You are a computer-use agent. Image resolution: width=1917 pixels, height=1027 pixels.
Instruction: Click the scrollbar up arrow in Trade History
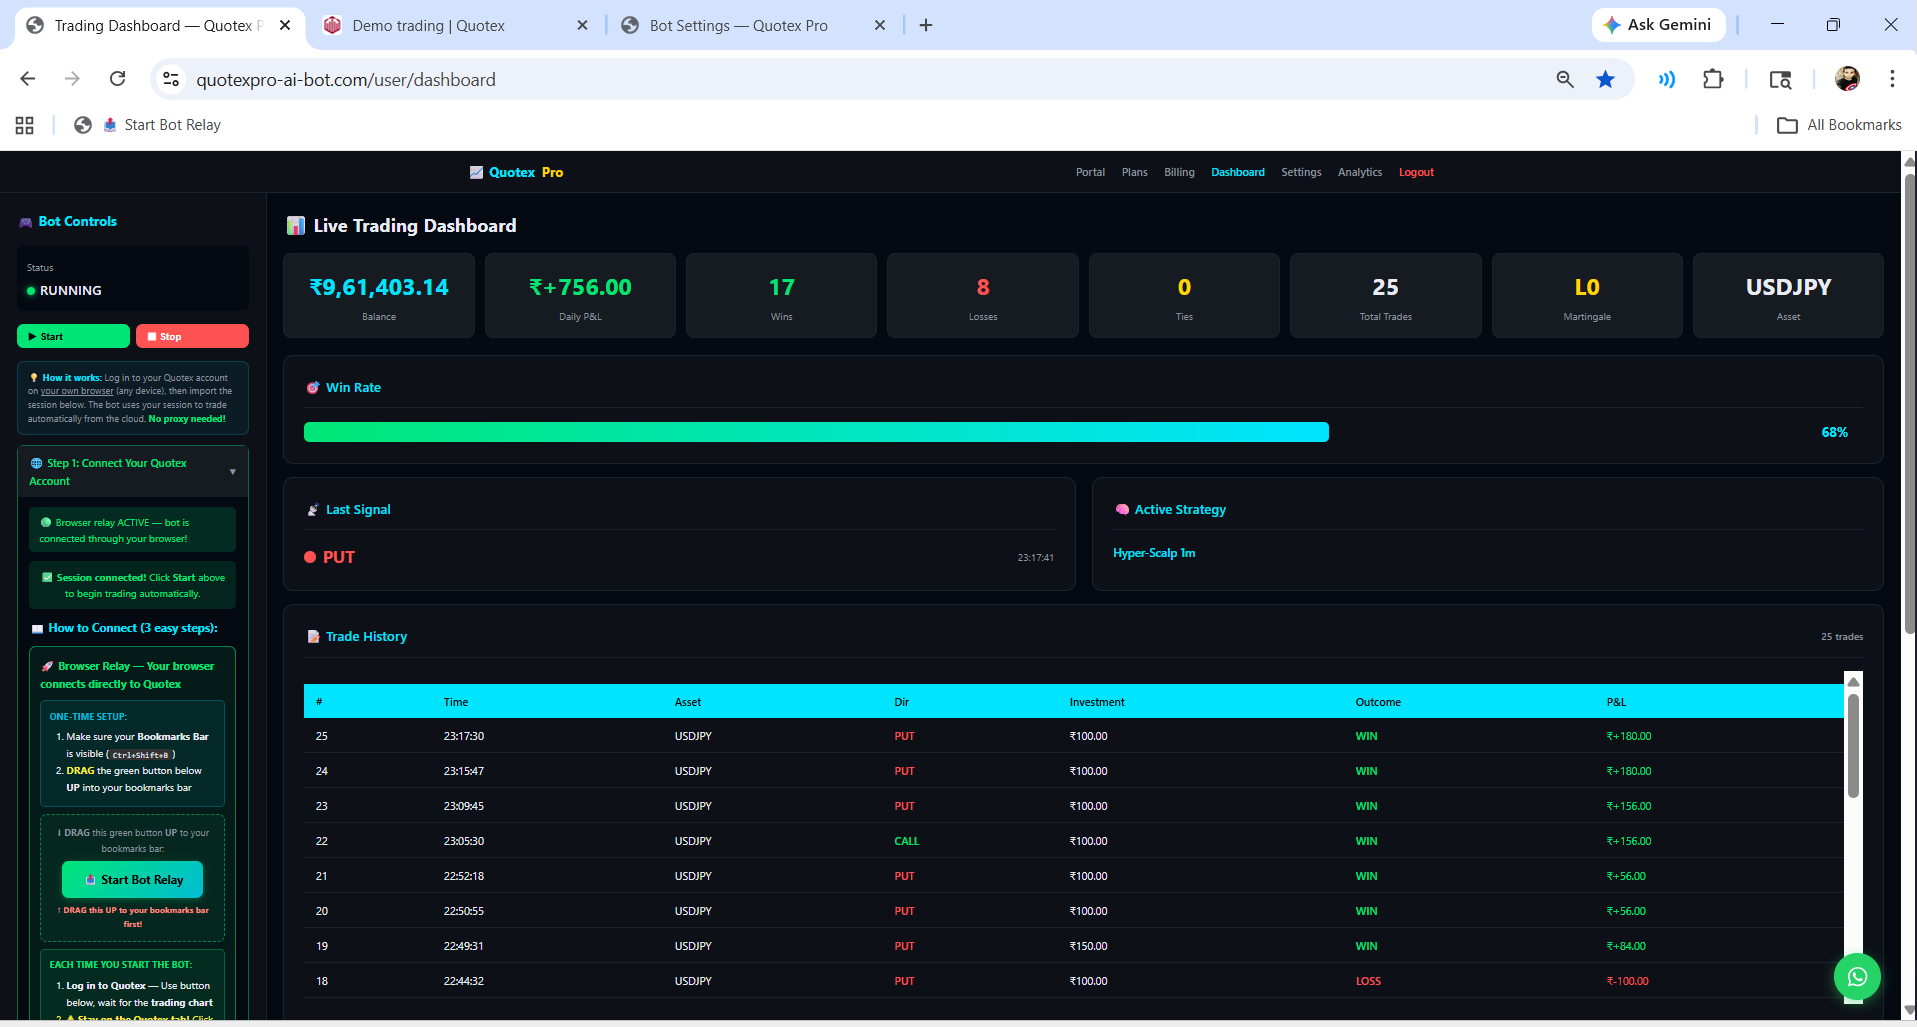[x=1853, y=681]
